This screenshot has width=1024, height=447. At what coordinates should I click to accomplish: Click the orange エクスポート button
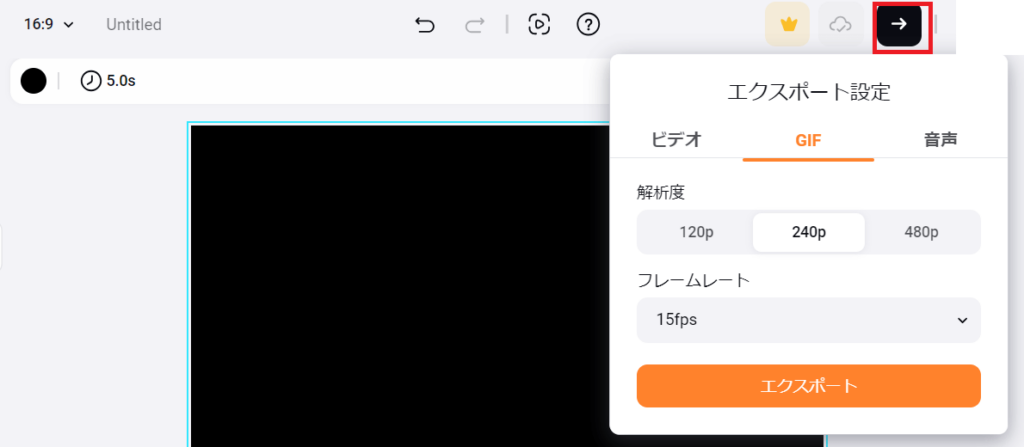click(x=808, y=386)
